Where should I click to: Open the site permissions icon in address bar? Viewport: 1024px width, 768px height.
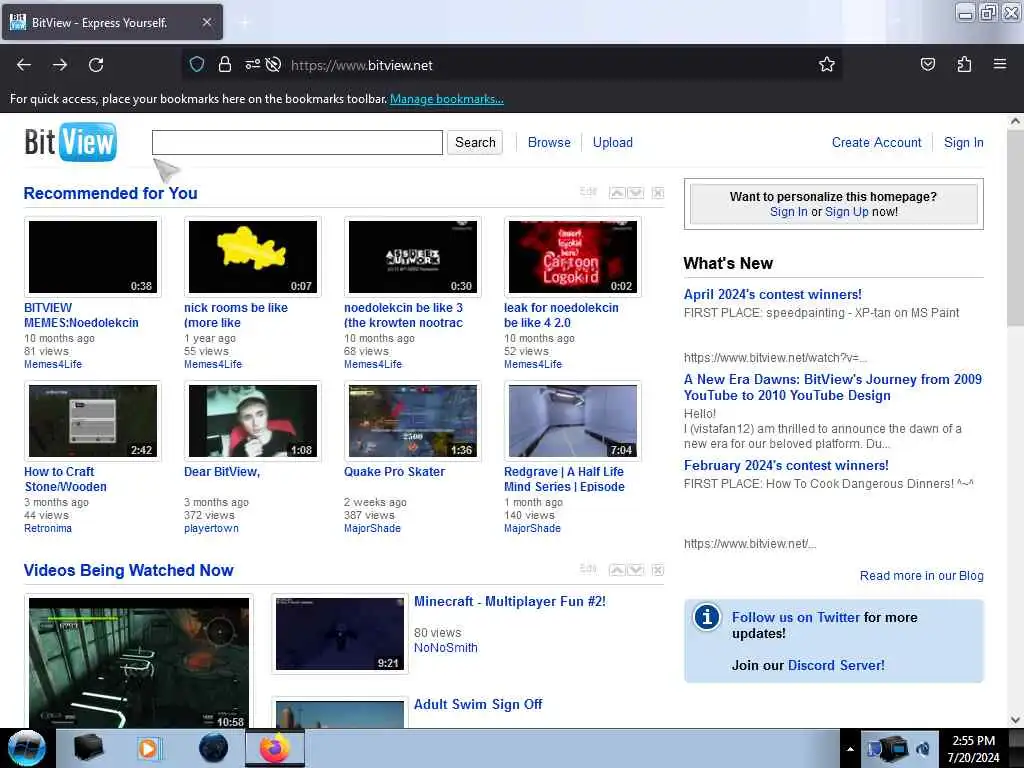[253, 65]
